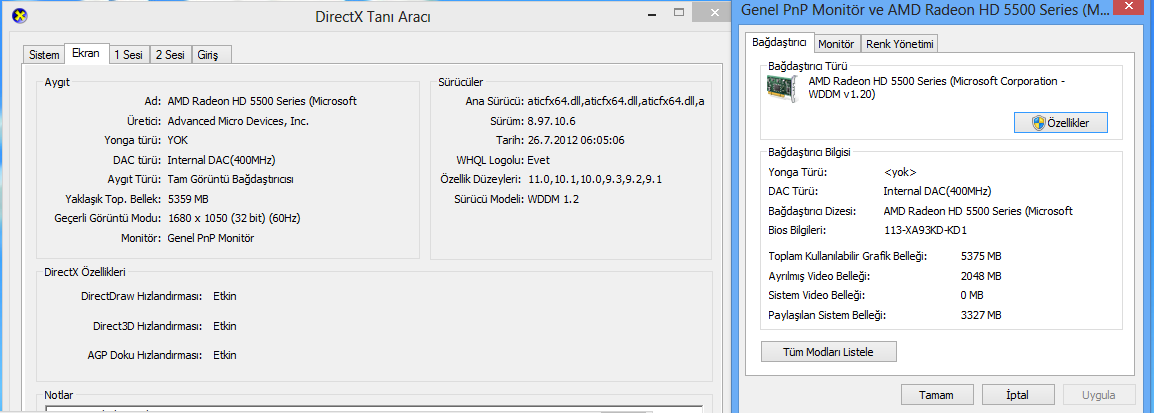1154x413 pixels.
Task: Click WHQL Logolu value 'Evet'
Action: tap(538, 160)
